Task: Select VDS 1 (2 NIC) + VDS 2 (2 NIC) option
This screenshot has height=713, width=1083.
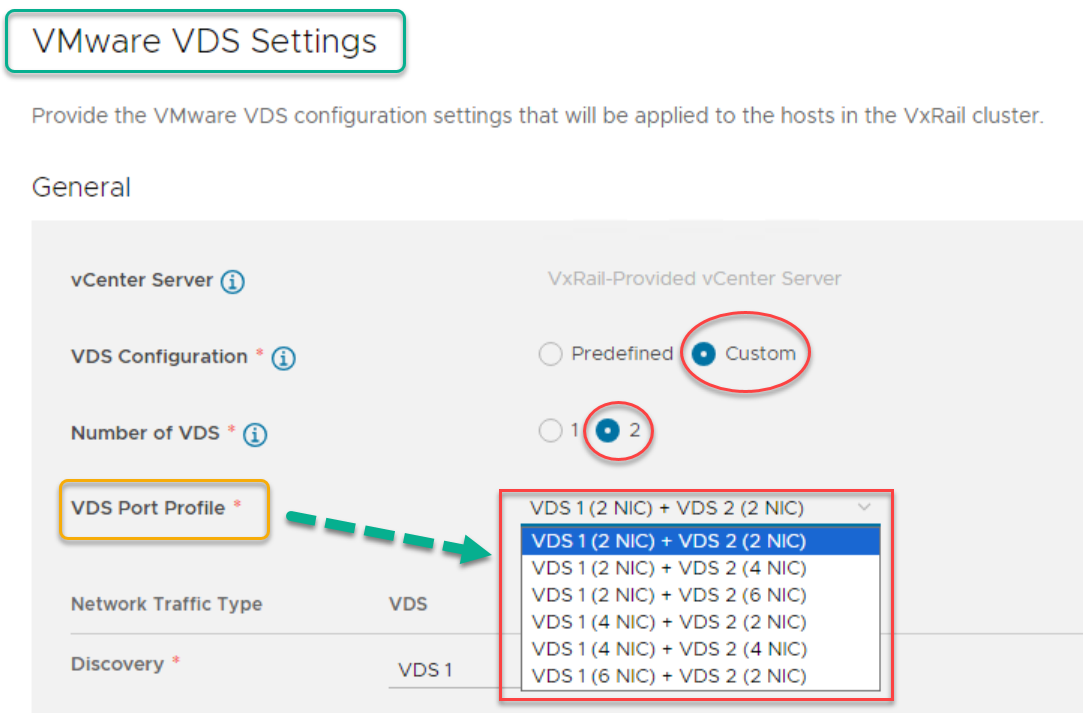Action: pos(669,541)
